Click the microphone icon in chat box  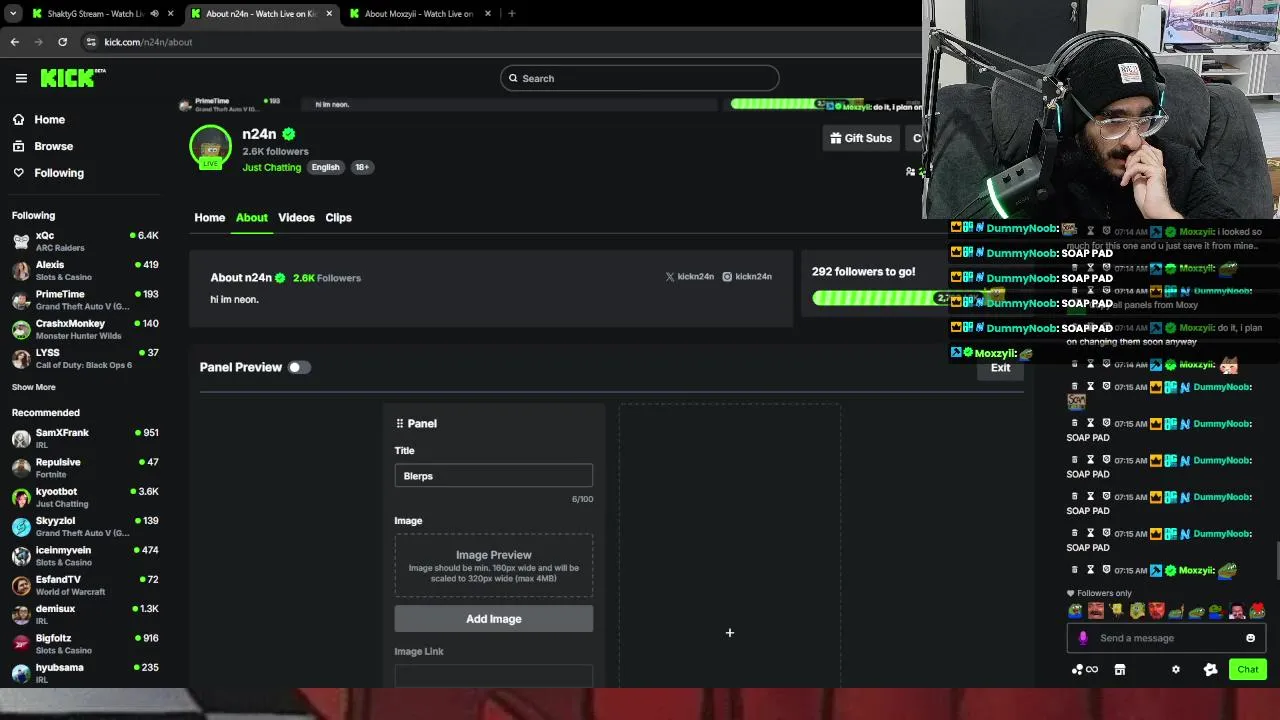[1083, 638]
